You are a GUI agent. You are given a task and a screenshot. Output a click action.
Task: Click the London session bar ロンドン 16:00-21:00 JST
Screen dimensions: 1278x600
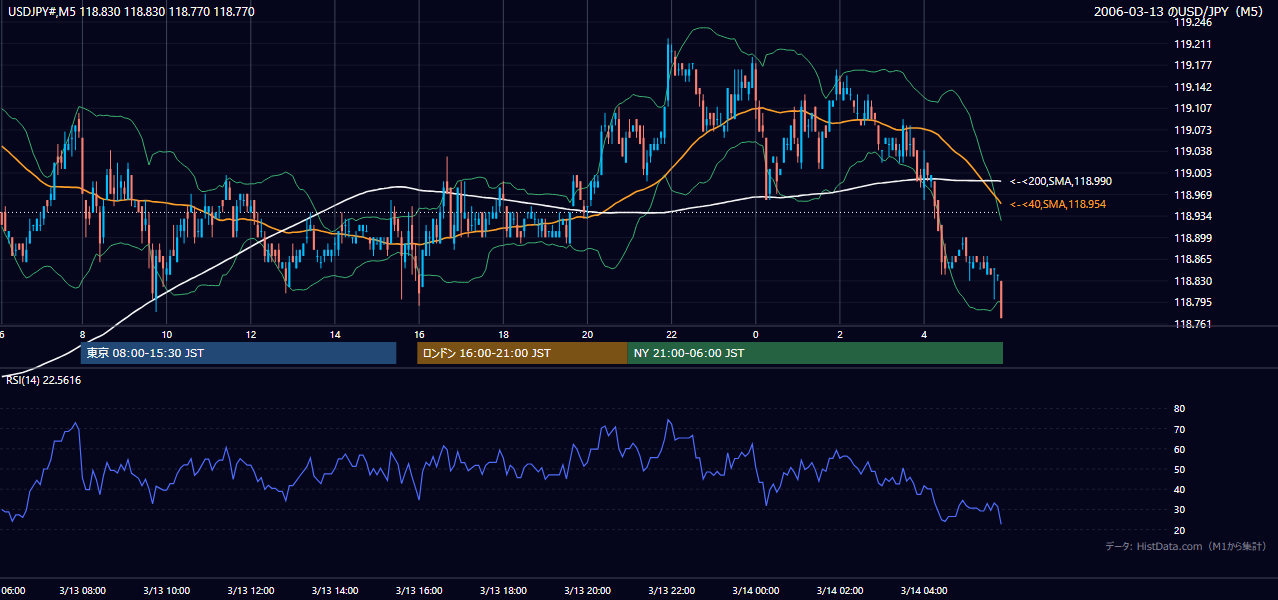click(522, 353)
